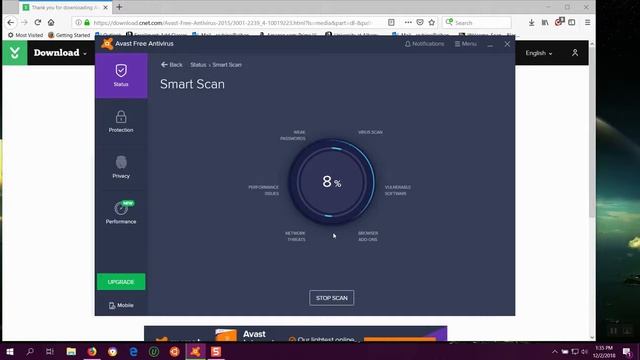Click the Weak Passwords stage label
This screenshot has width=640, height=360.
[x=293, y=135]
